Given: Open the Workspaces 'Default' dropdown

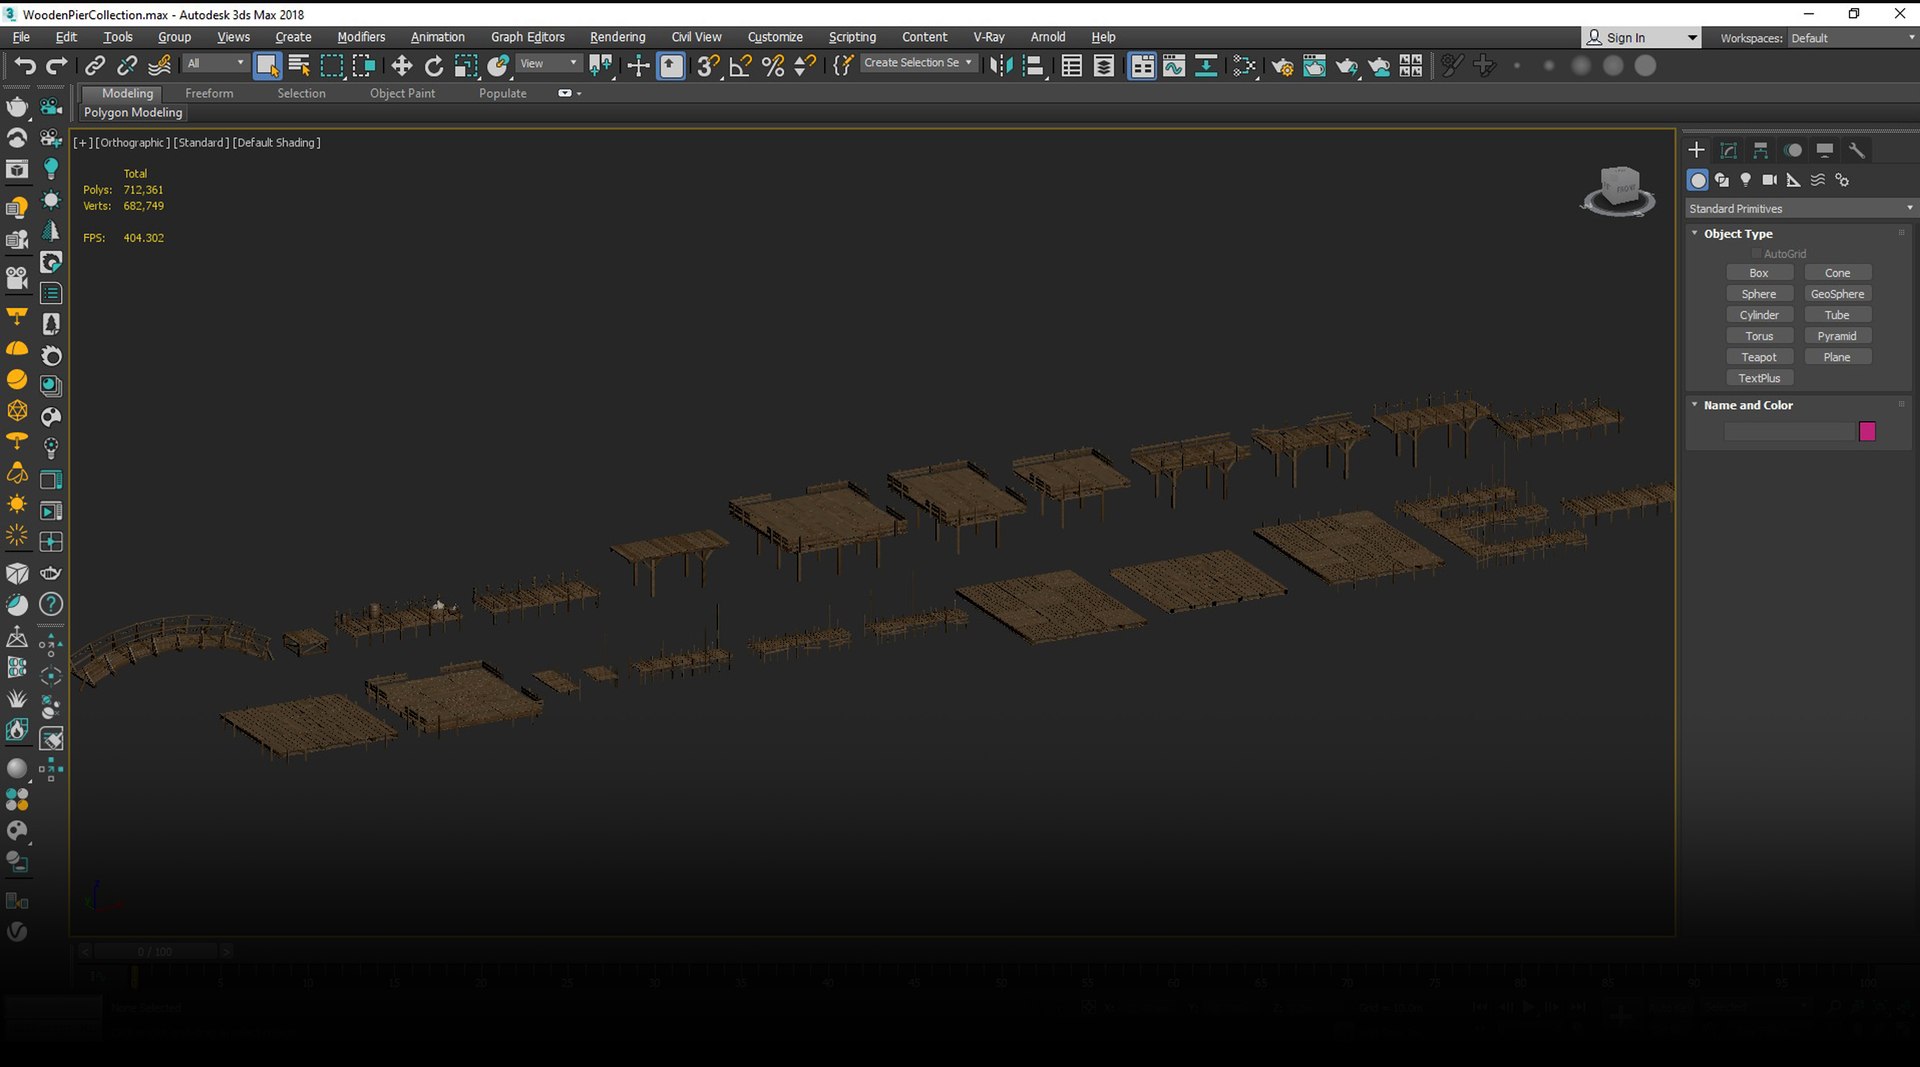Looking at the screenshot, I should click(x=1852, y=38).
